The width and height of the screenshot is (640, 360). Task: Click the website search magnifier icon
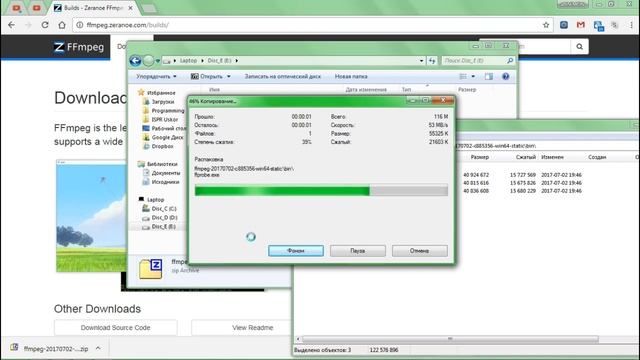579,47
